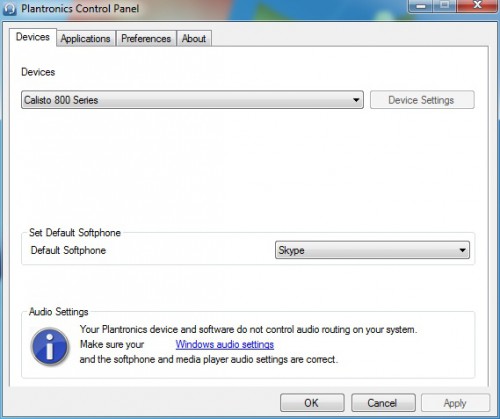Click the Device Settings button
The width and height of the screenshot is (500, 419).
click(x=422, y=100)
